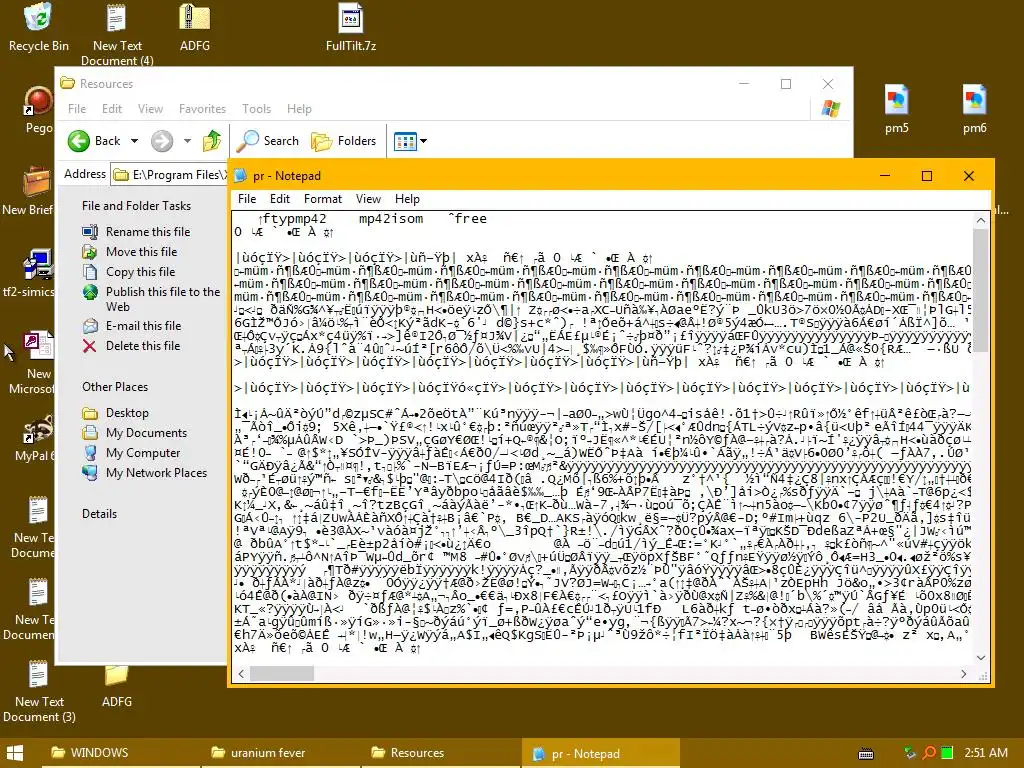Open Forward button history dropdown arrow
This screenshot has height=768, width=1024.
pyautogui.click(x=187, y=141)
